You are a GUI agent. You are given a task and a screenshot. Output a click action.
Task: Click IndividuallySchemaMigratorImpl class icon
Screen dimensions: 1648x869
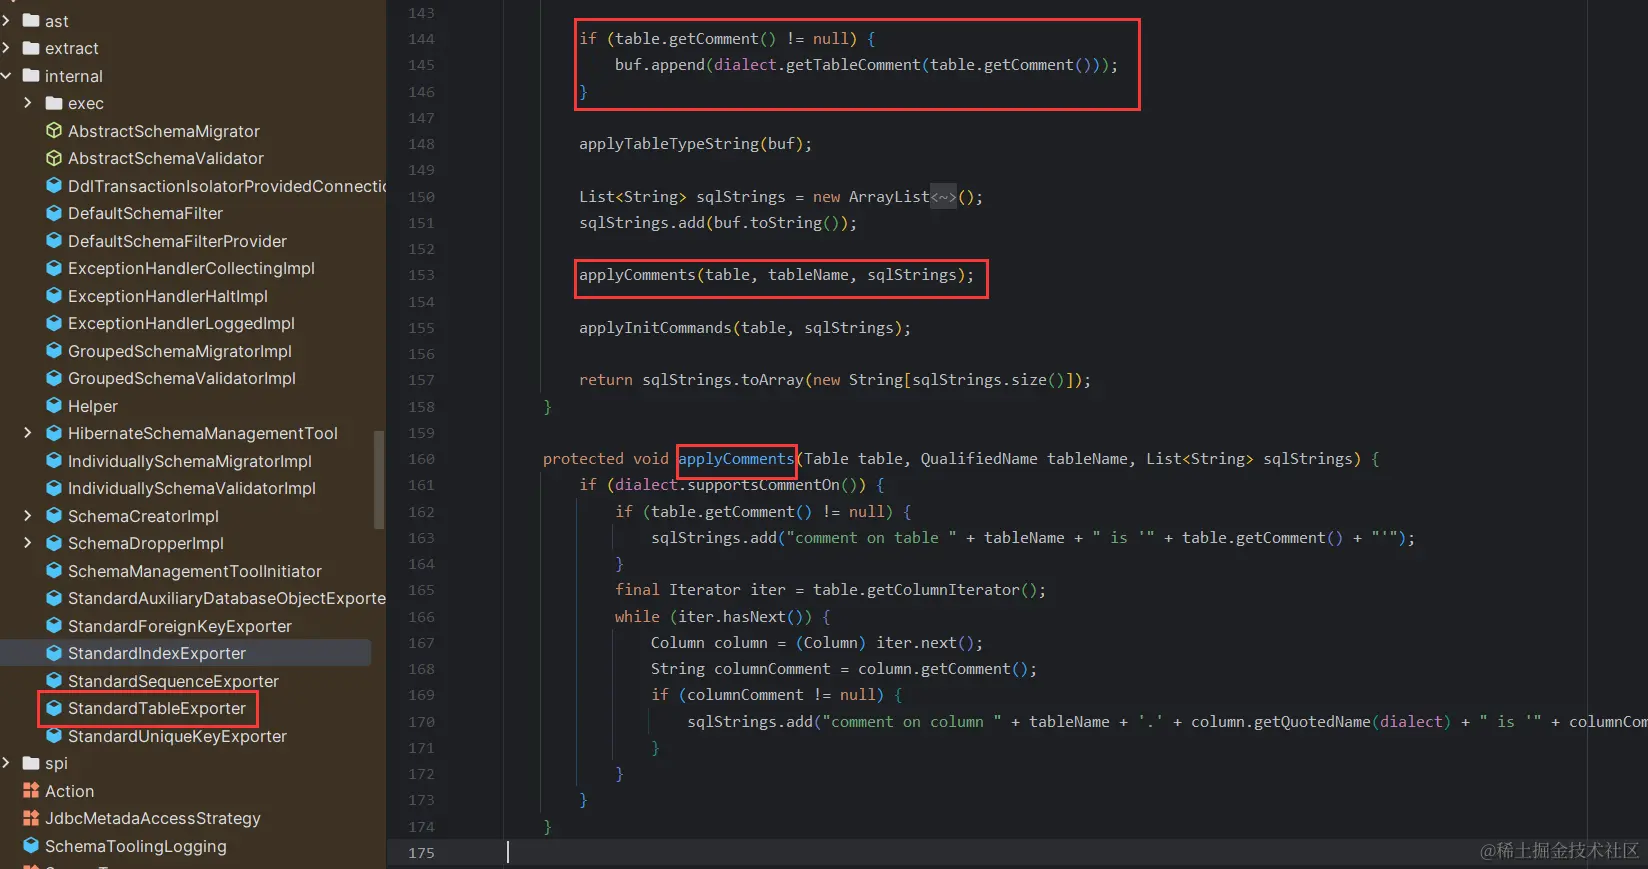click(54, 461)
